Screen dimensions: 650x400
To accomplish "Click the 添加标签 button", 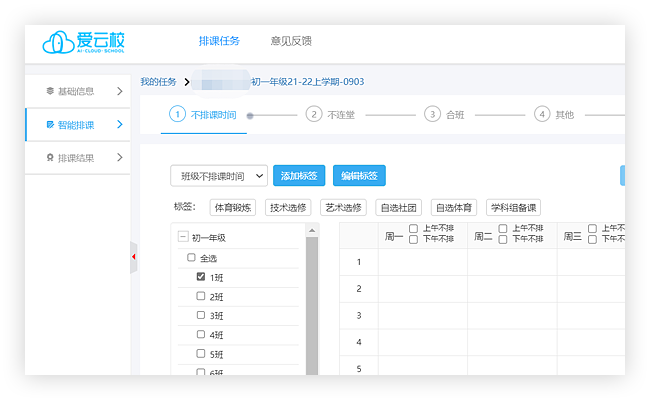I will 299,176.
